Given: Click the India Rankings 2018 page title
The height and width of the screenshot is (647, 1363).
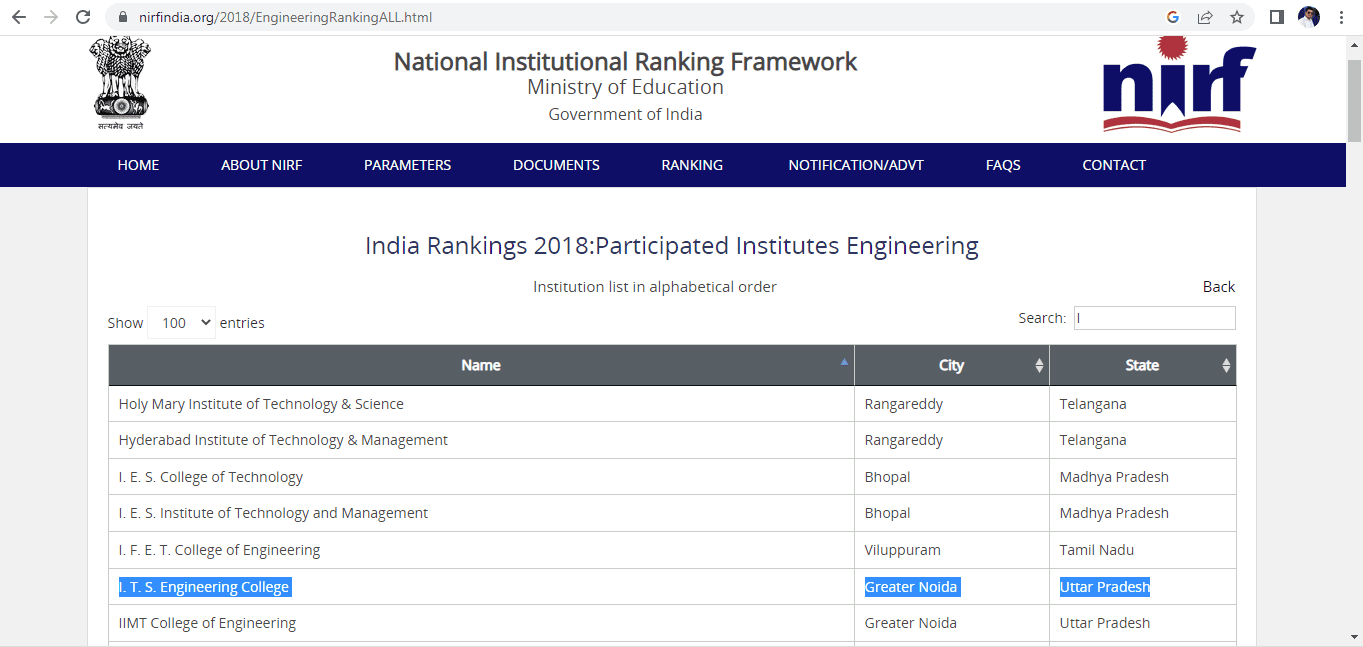Looking at the screenshot, I should 672,246.
